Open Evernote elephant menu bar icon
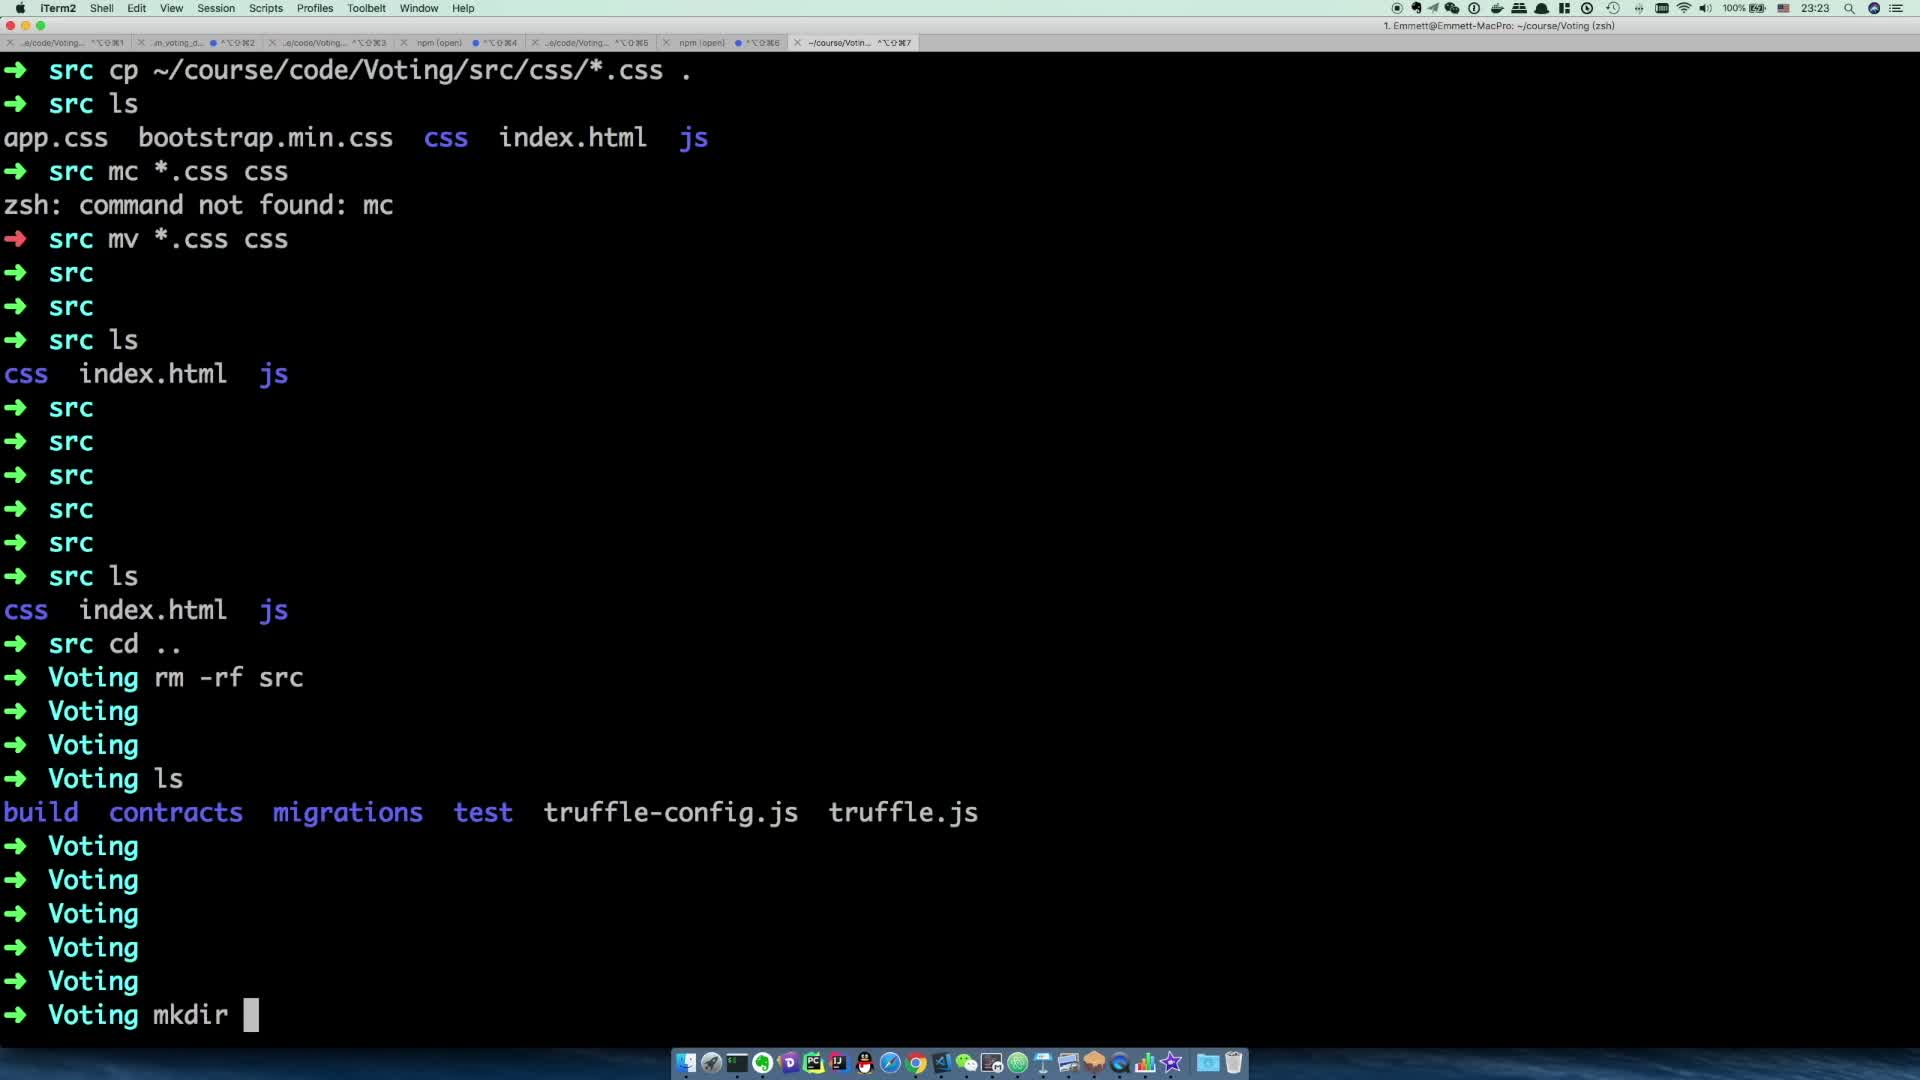This screenshot has width=1920, height=1080. coord(1416,8)
